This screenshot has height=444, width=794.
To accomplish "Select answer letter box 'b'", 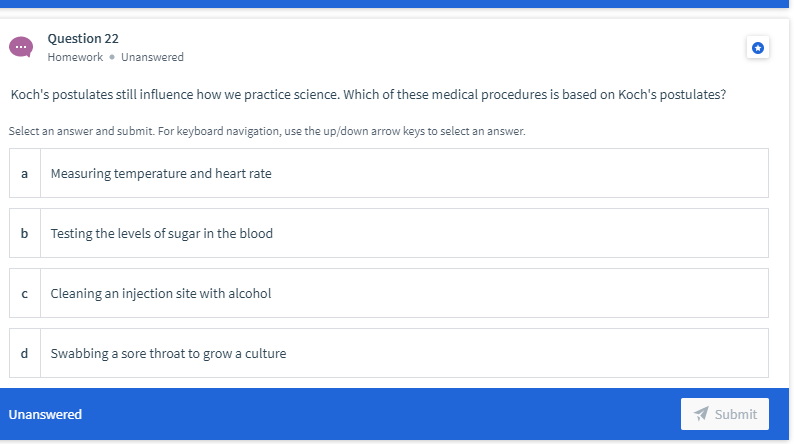I will pyautogui.click(x=24, y=233).
